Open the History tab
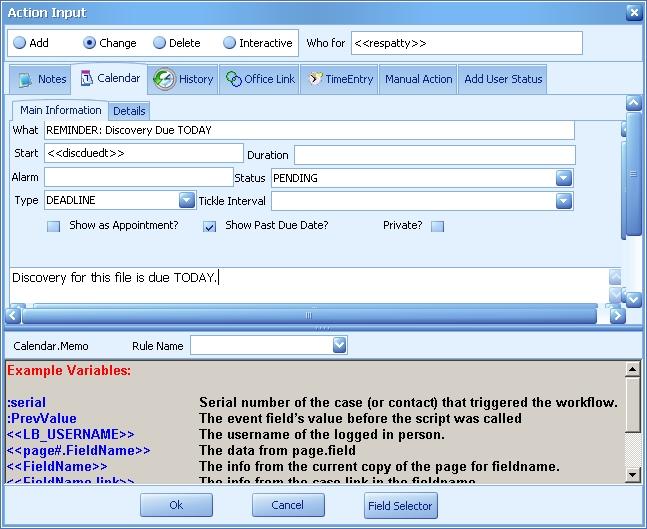This screenshot has height=529, width=647. [183, 79]
